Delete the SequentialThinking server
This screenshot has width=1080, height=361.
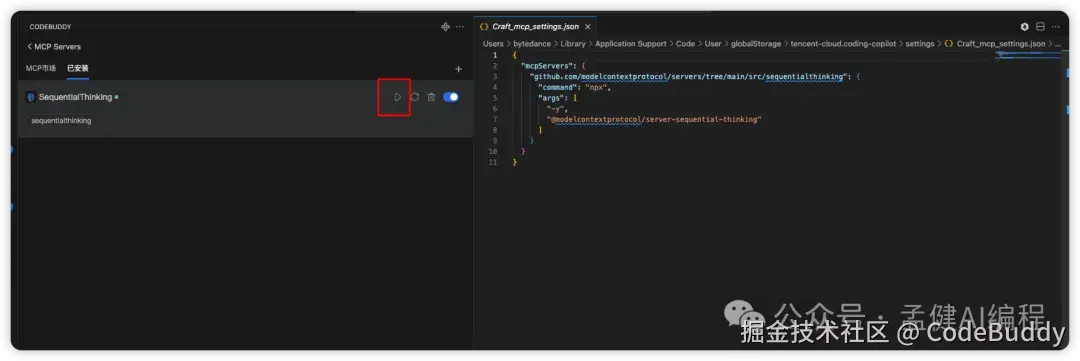click(431, 97)
